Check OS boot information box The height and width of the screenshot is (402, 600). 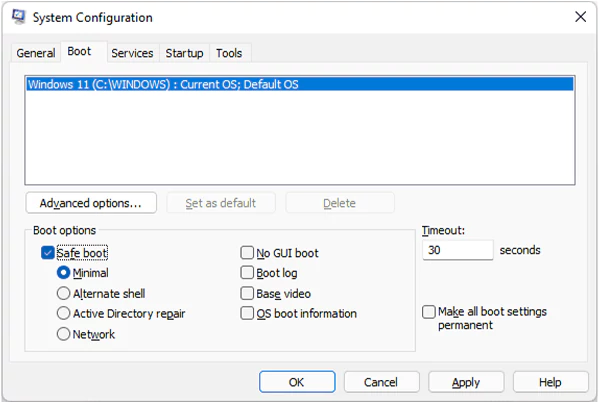[247, 313]
